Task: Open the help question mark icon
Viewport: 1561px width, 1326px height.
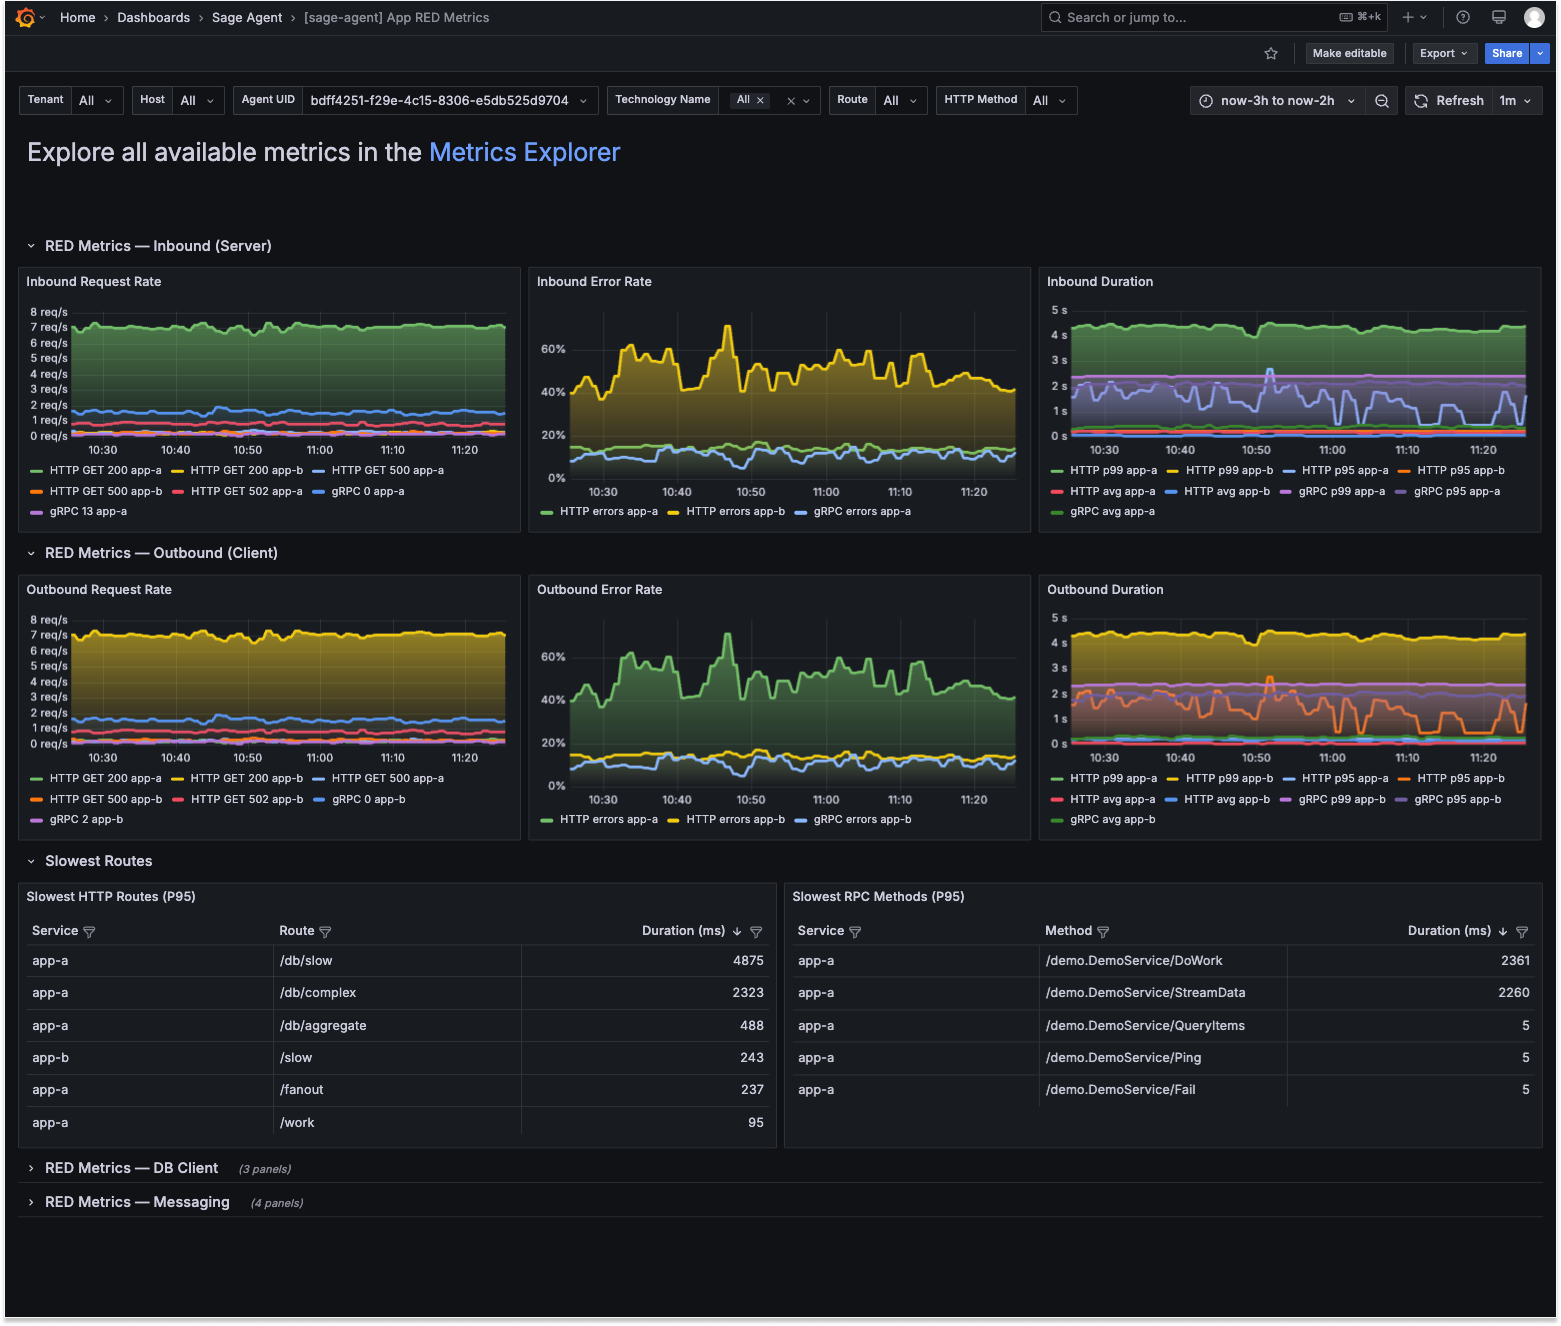Action: click(x=1463, y=18)
